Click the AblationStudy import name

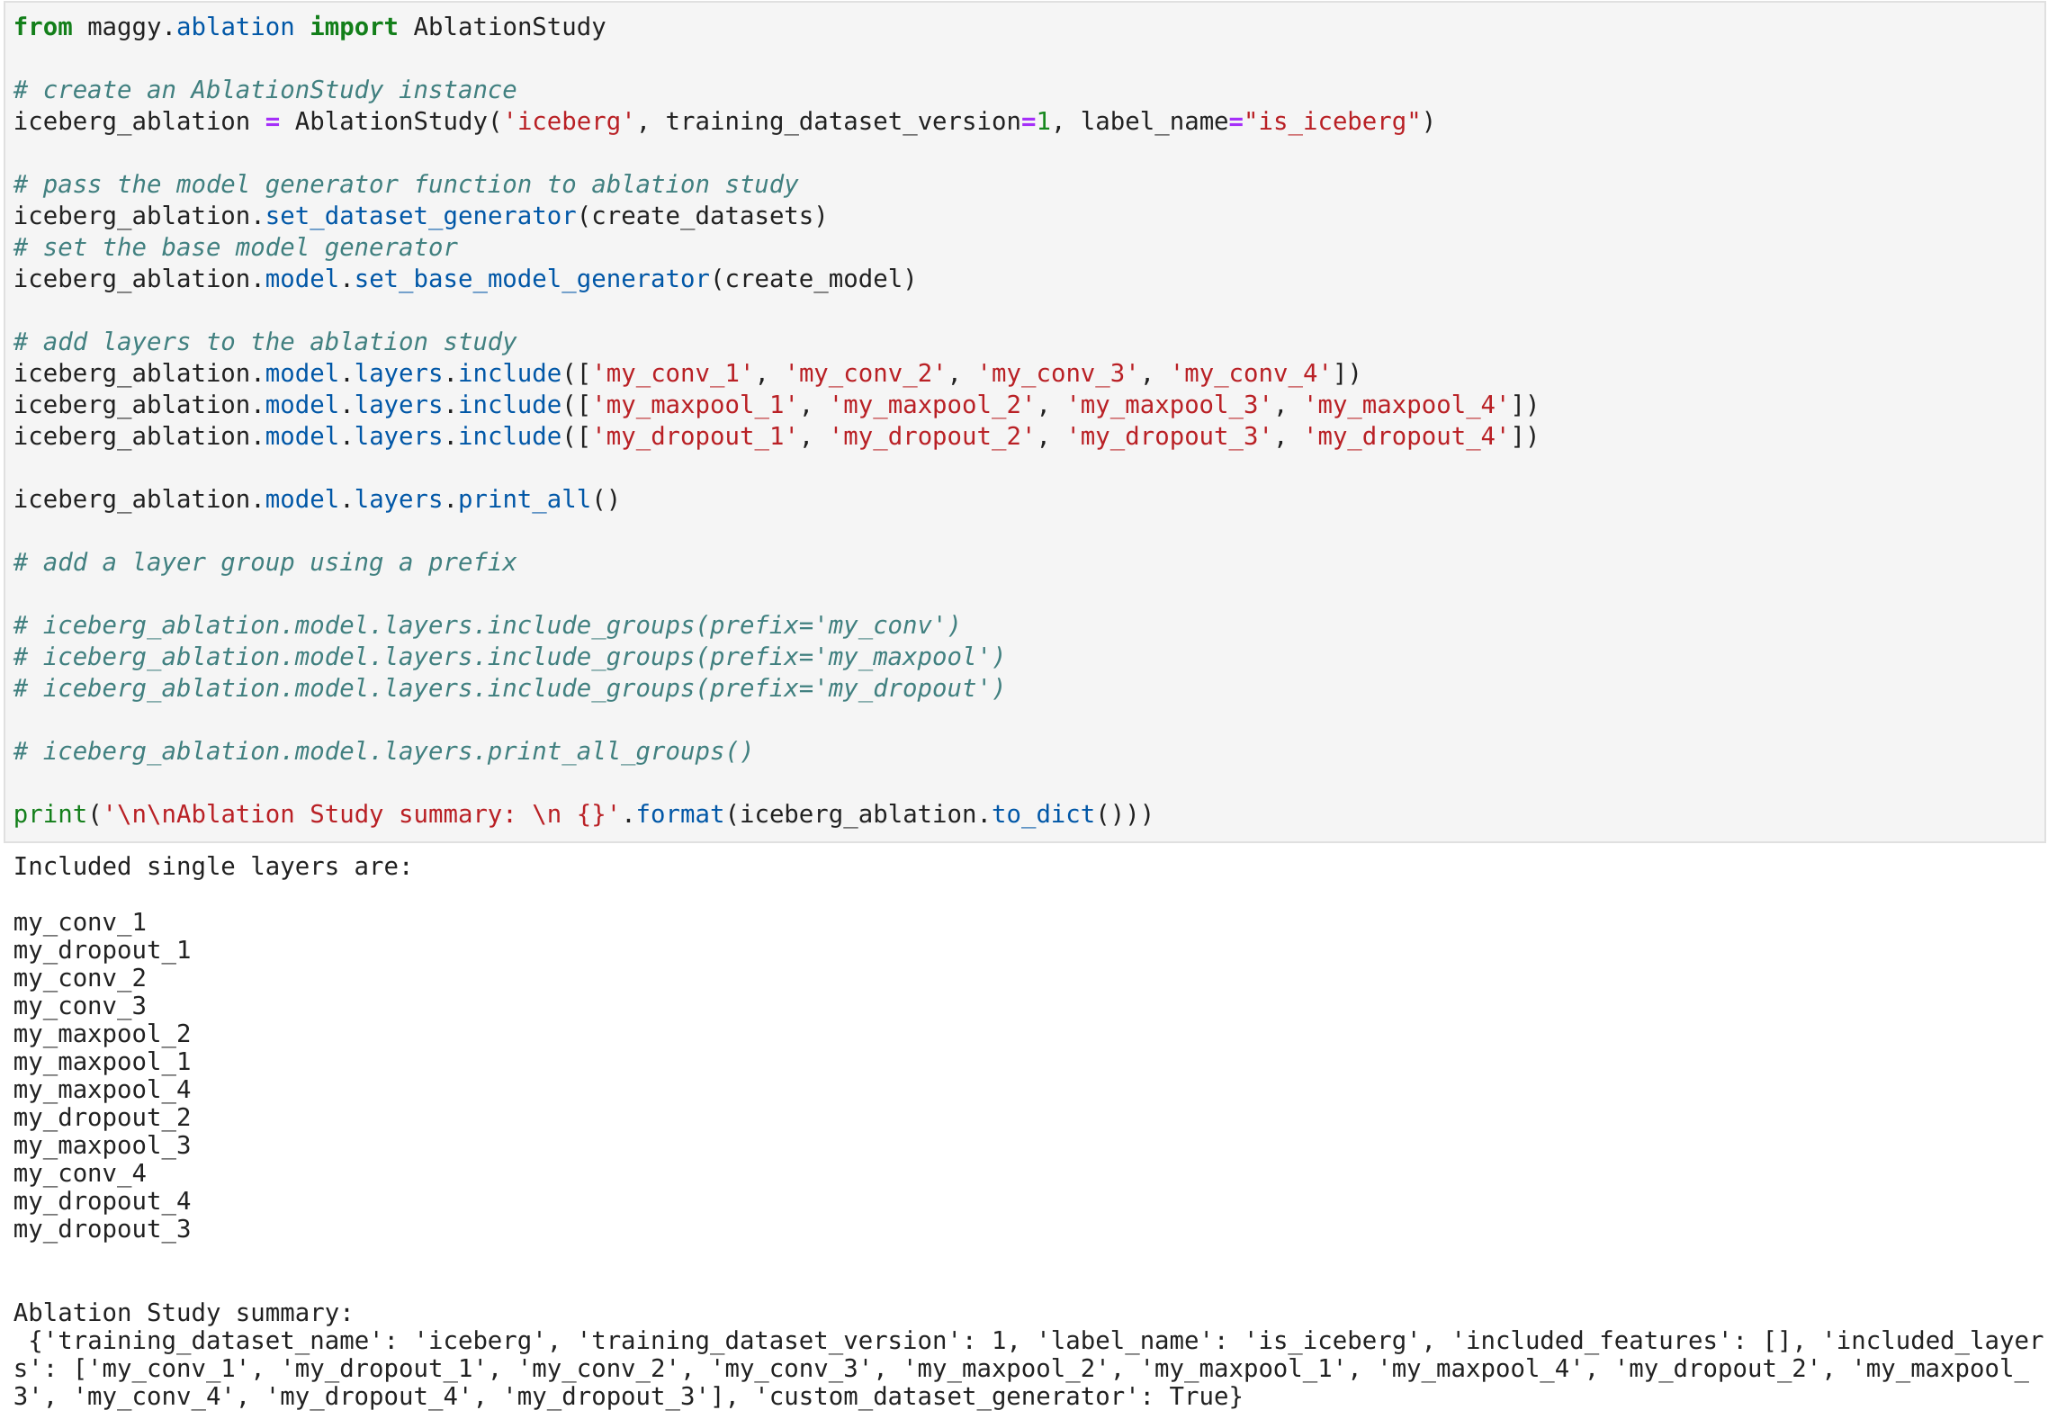pyautogui.click(x=509, y=27)
